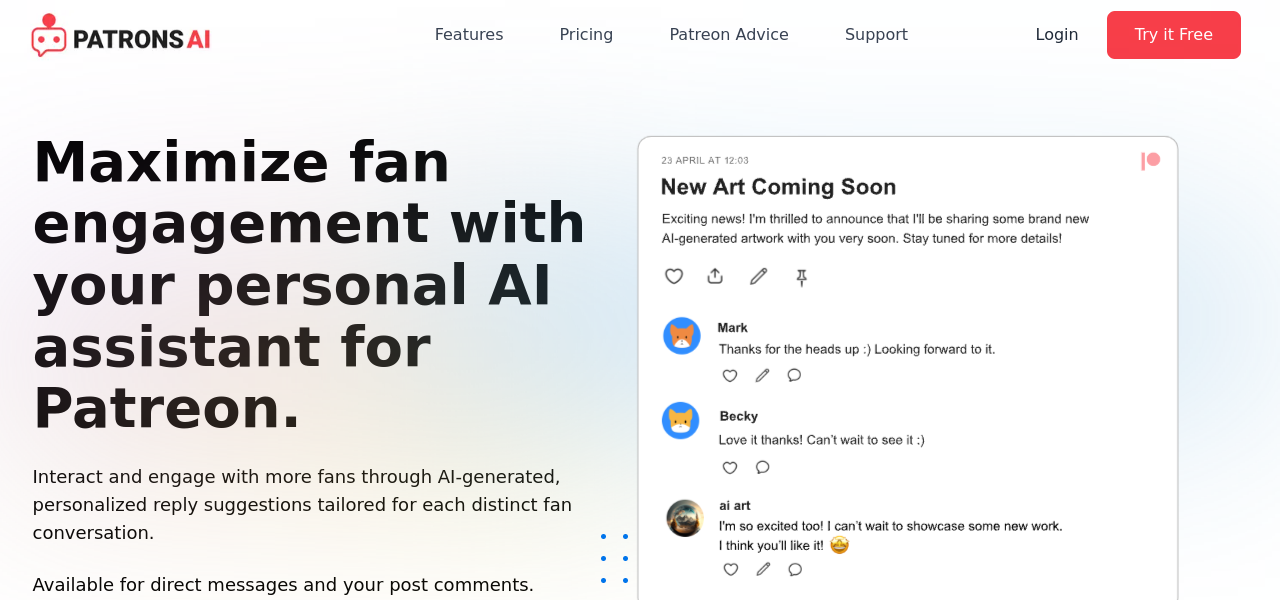Click the edit pencil on Mark's comment

(x=762, y=375)
